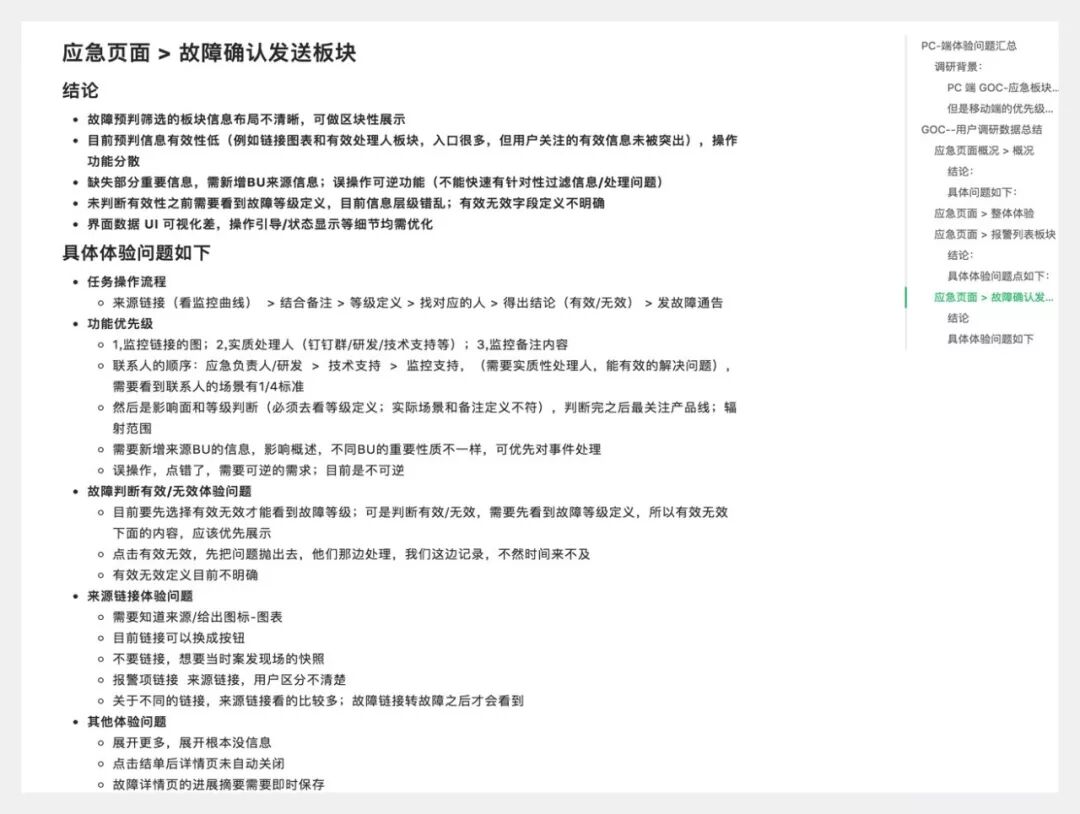The image size is (1080, 814).
Task: Click line '点击结单后详情页未自动关闭'
Action: coord(198,764)
